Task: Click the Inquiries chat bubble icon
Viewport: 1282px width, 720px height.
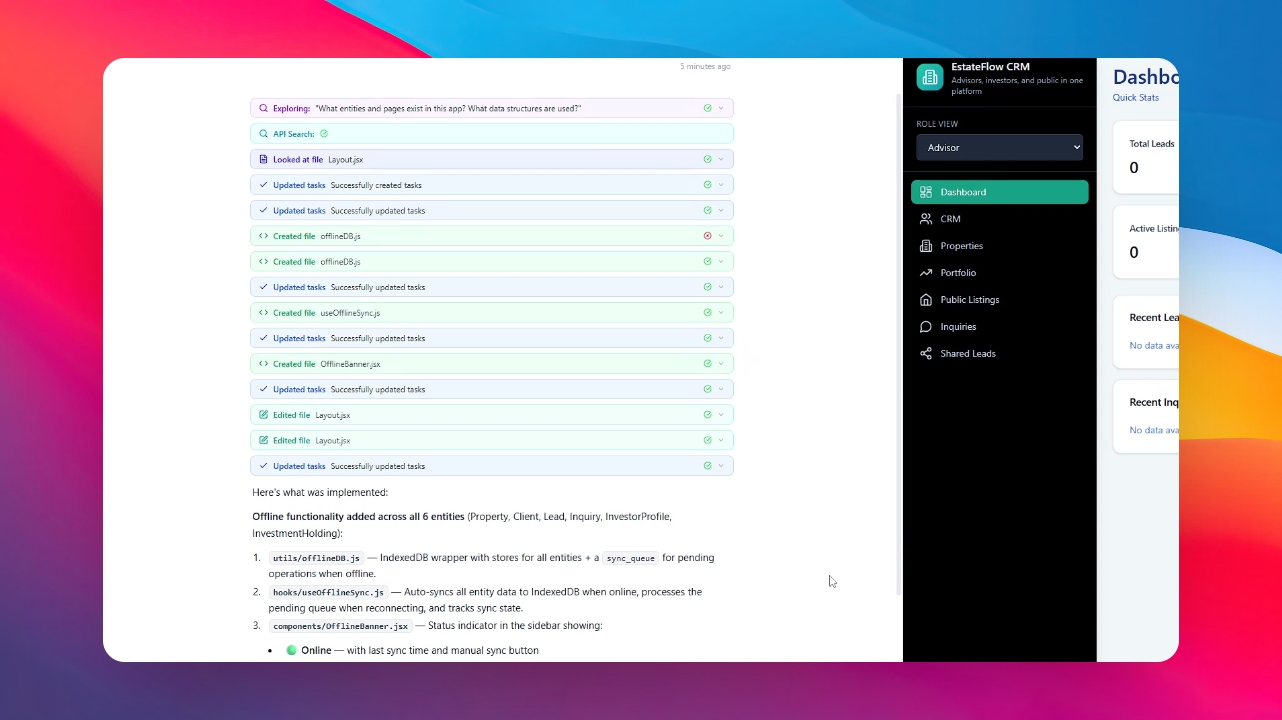Action: click(x=926, y=327)
